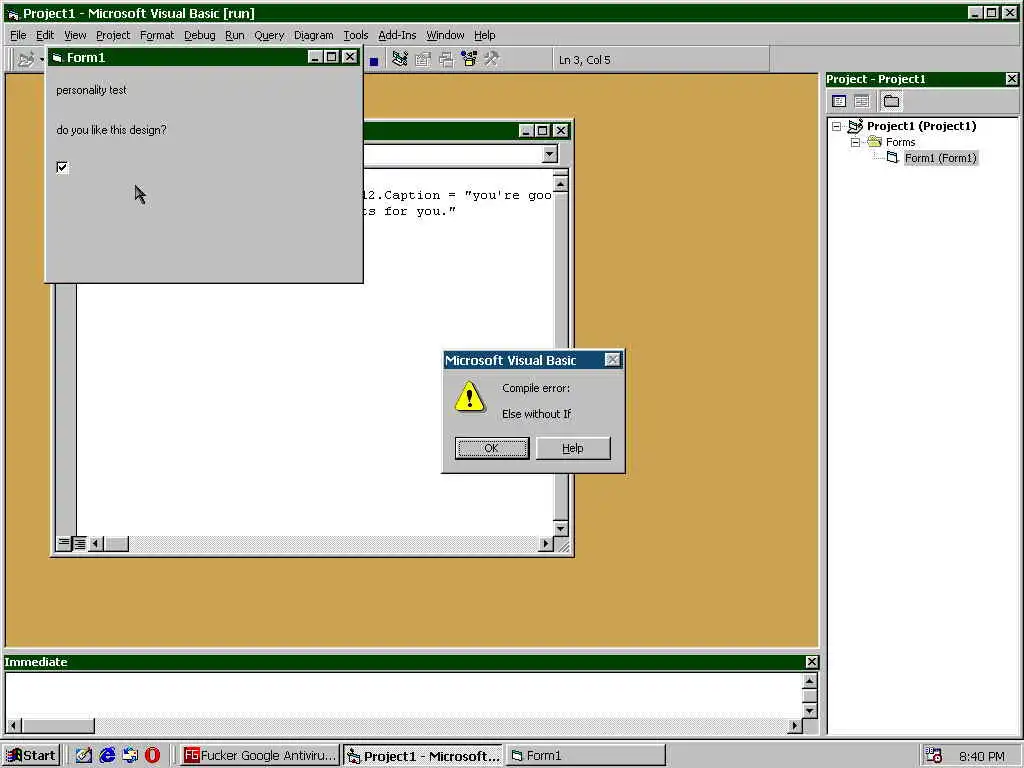Select Form1 (Form1) in the project tree

point(940,158)
